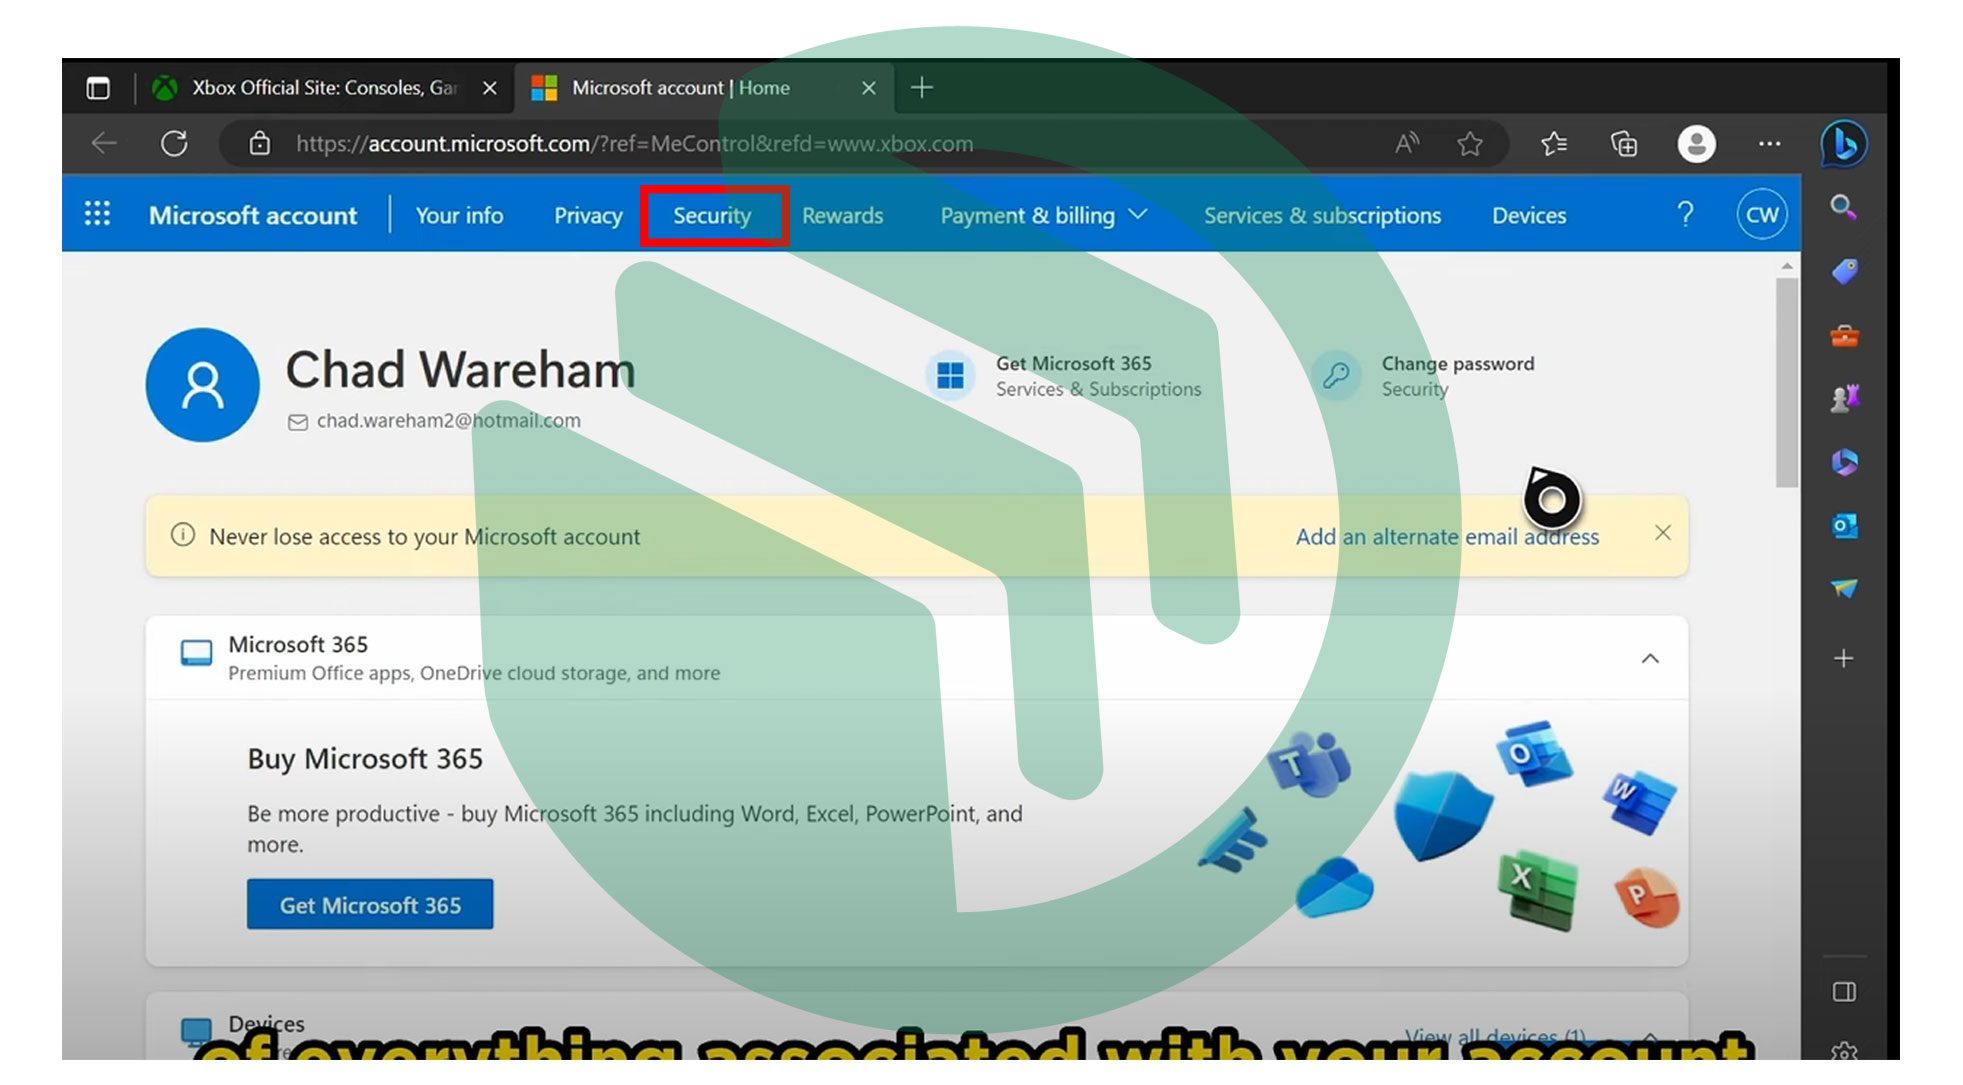Open the sidebar Drop paper plane icon
Image resolution: width=1963 pixels, height=1085 pixels.
pyautogui.click(x=1844, y=589)
